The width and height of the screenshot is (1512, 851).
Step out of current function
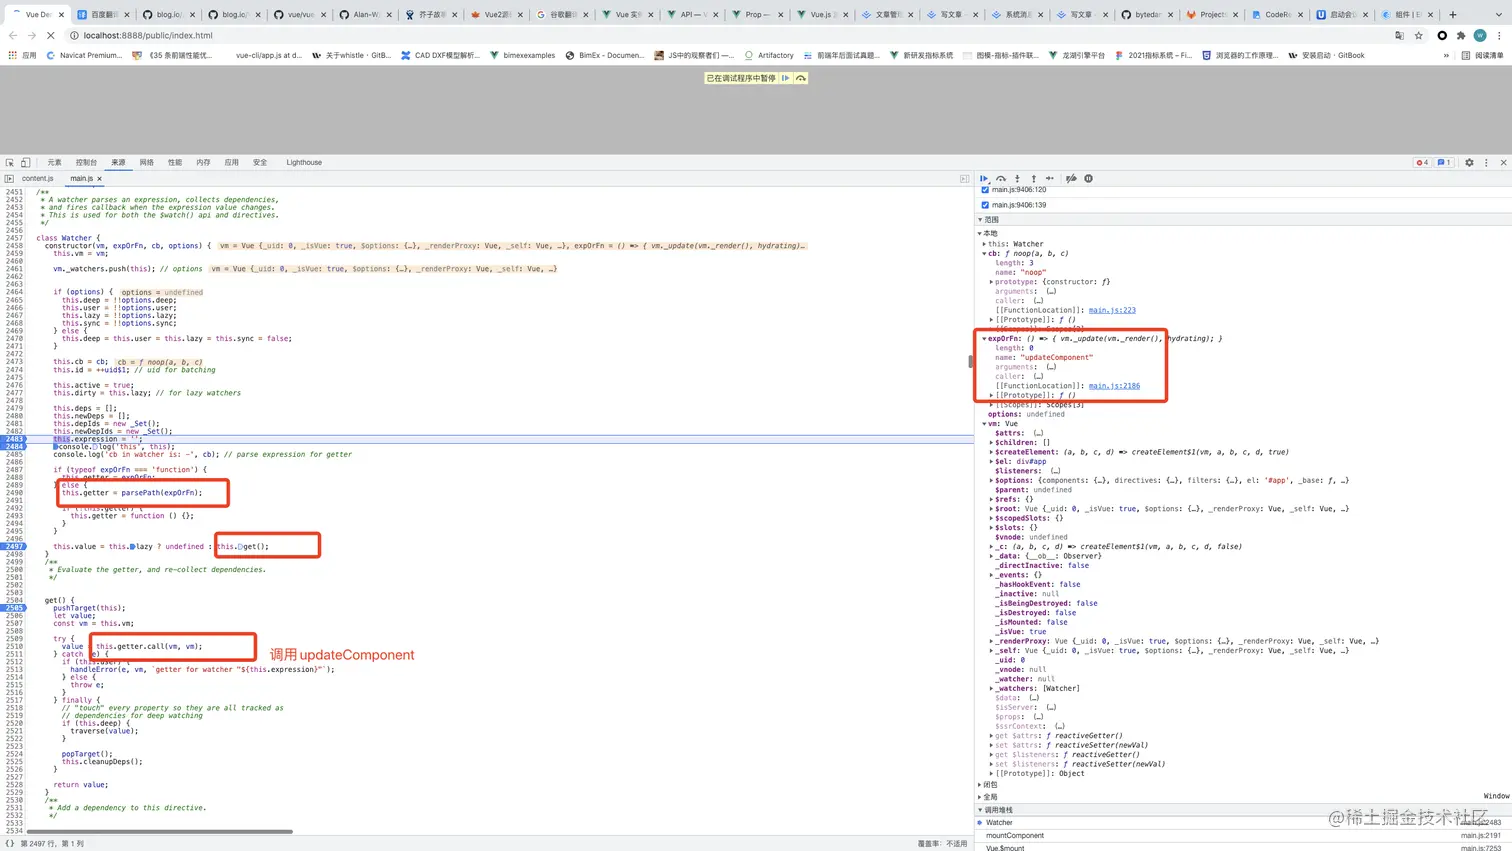click(1034, 179)
